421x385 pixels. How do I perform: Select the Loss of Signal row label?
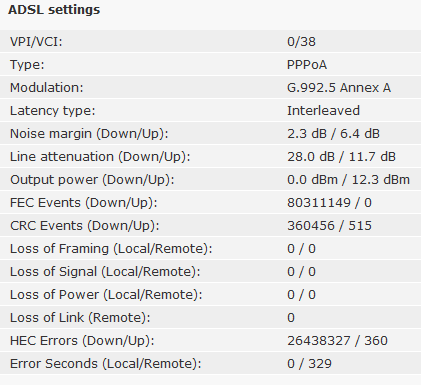click(x=105, y=272)
